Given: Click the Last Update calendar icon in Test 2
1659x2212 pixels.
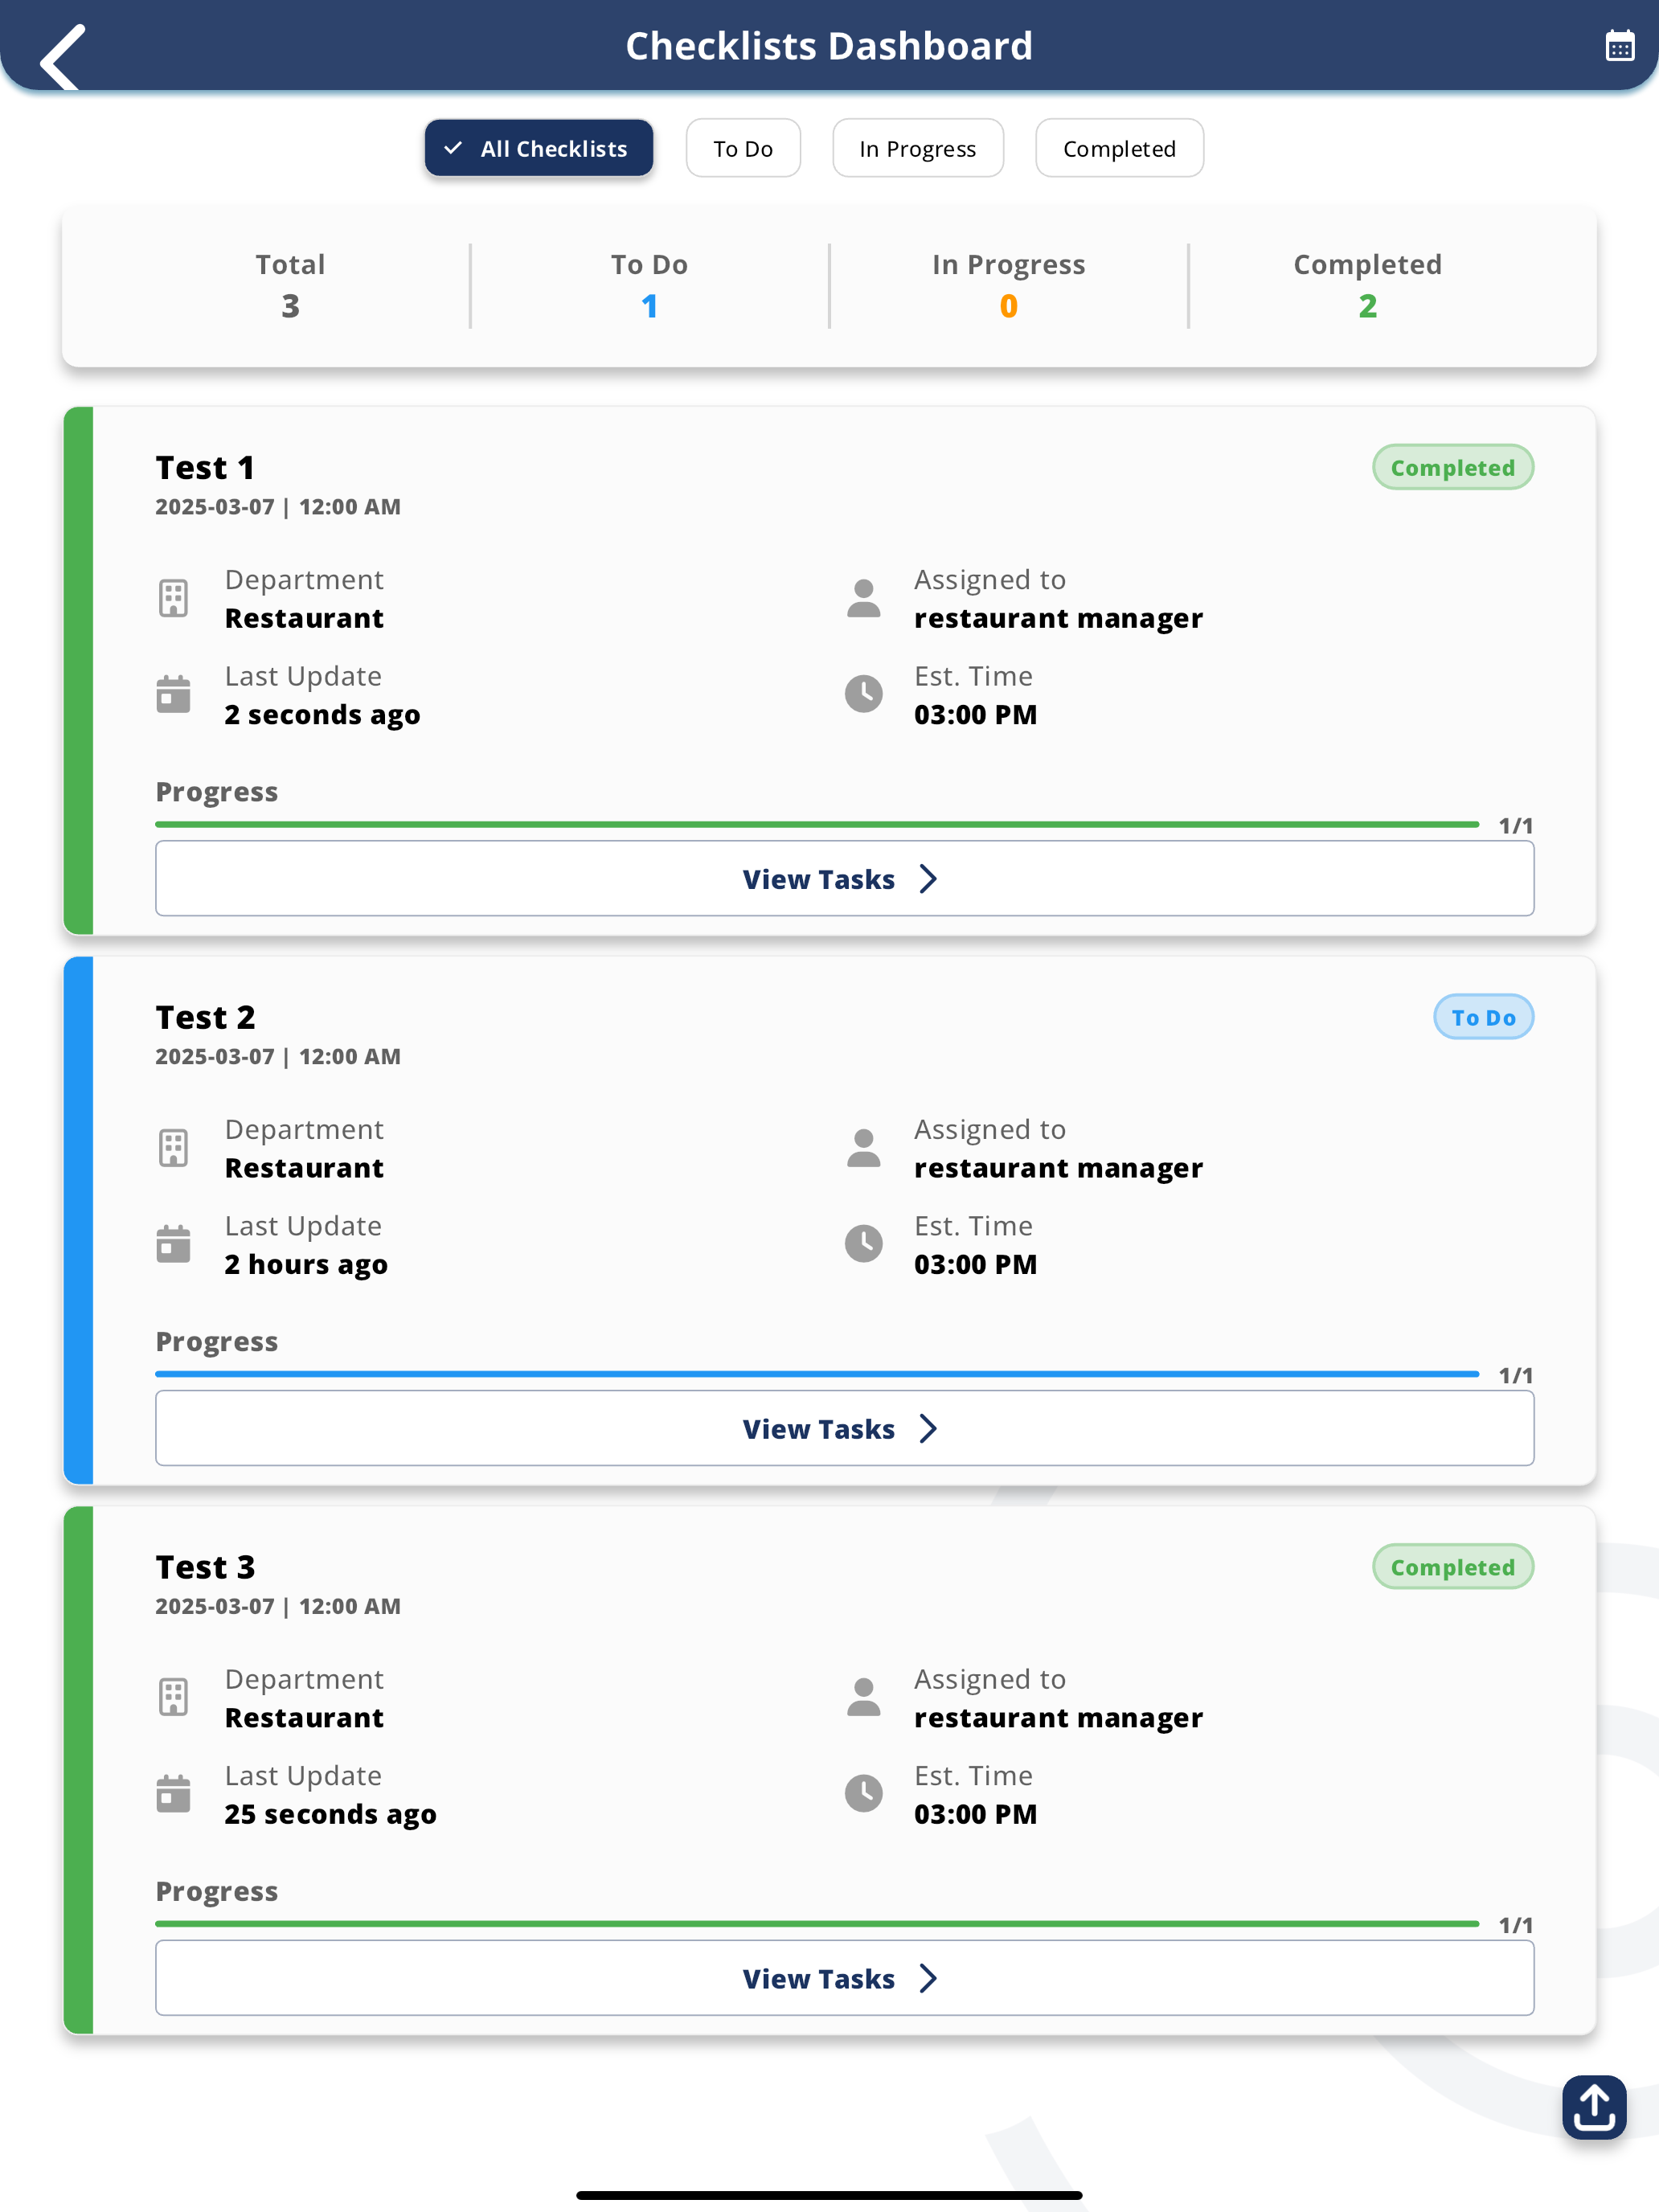Looking at the screenshot, I should click(x=173, y=1244).
